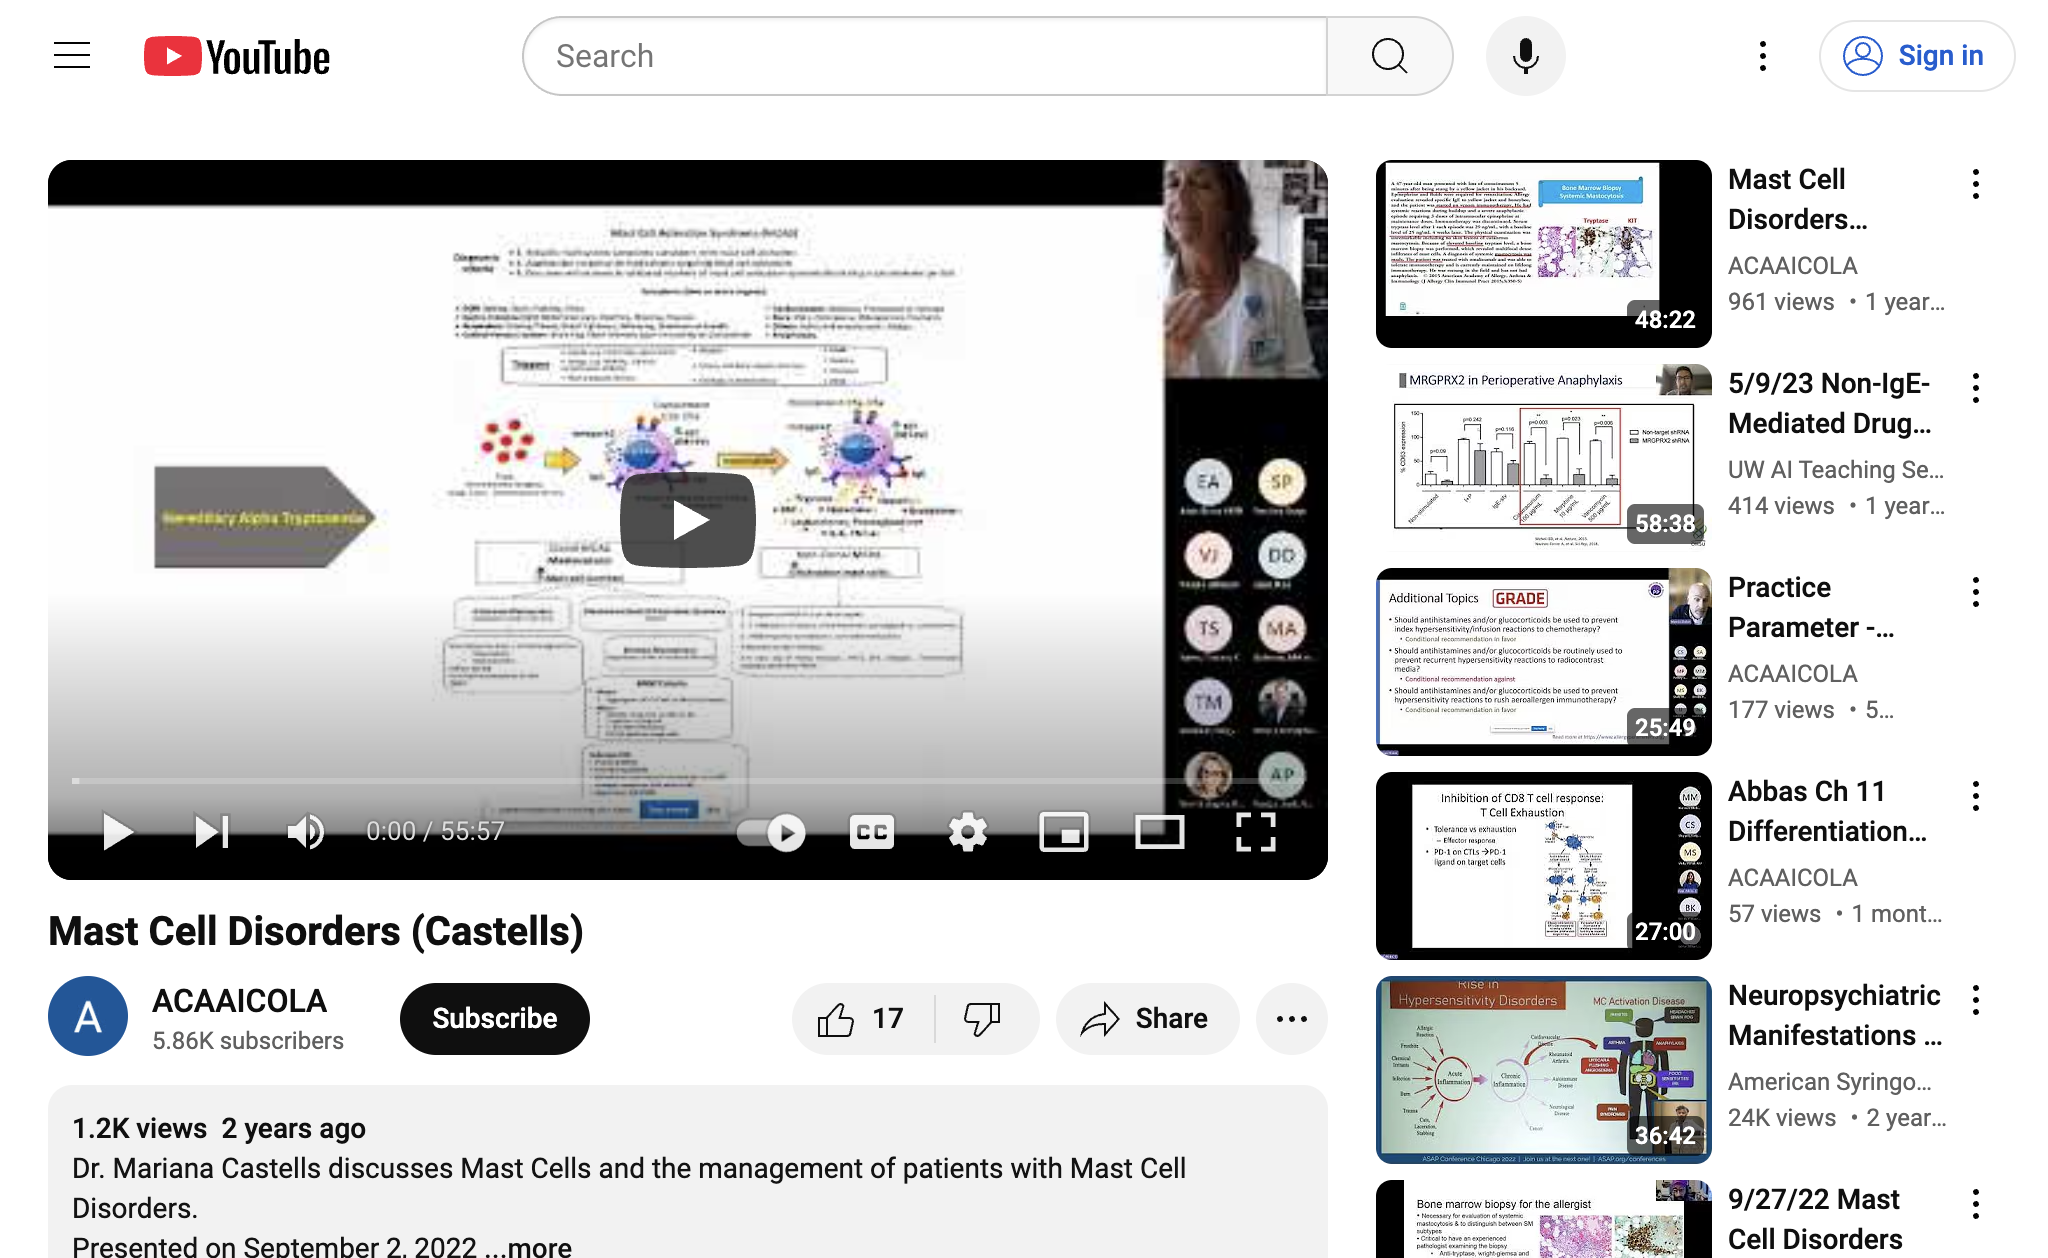
Task: Switch to theater mode
Action: click(1159, 832)
